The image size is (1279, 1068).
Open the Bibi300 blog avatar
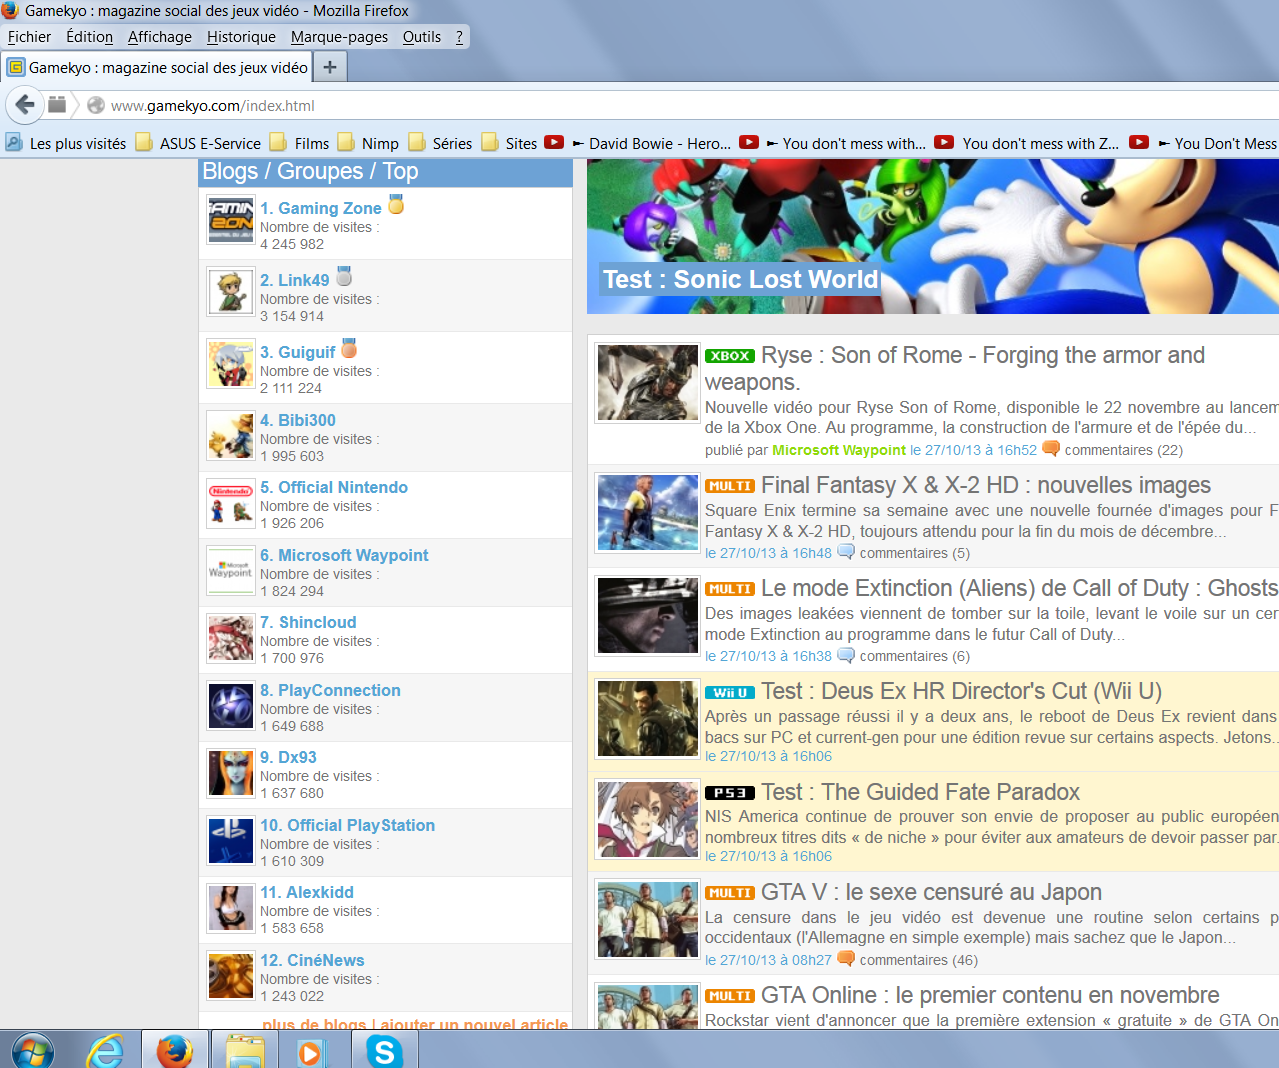(231, 436)
